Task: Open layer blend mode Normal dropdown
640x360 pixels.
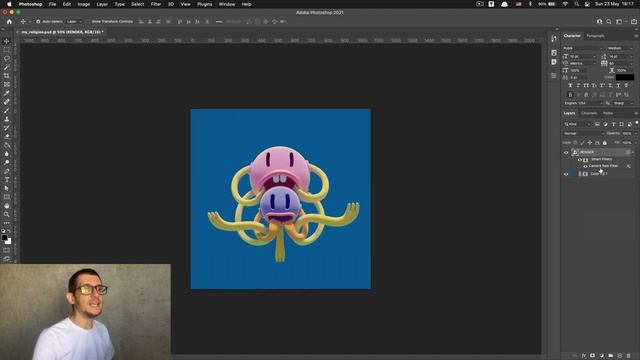Action: coord(584,133)
